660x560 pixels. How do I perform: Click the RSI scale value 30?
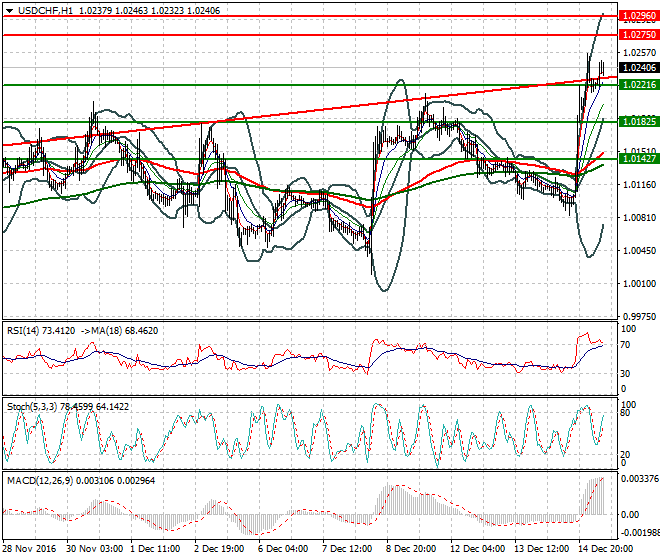626,373
